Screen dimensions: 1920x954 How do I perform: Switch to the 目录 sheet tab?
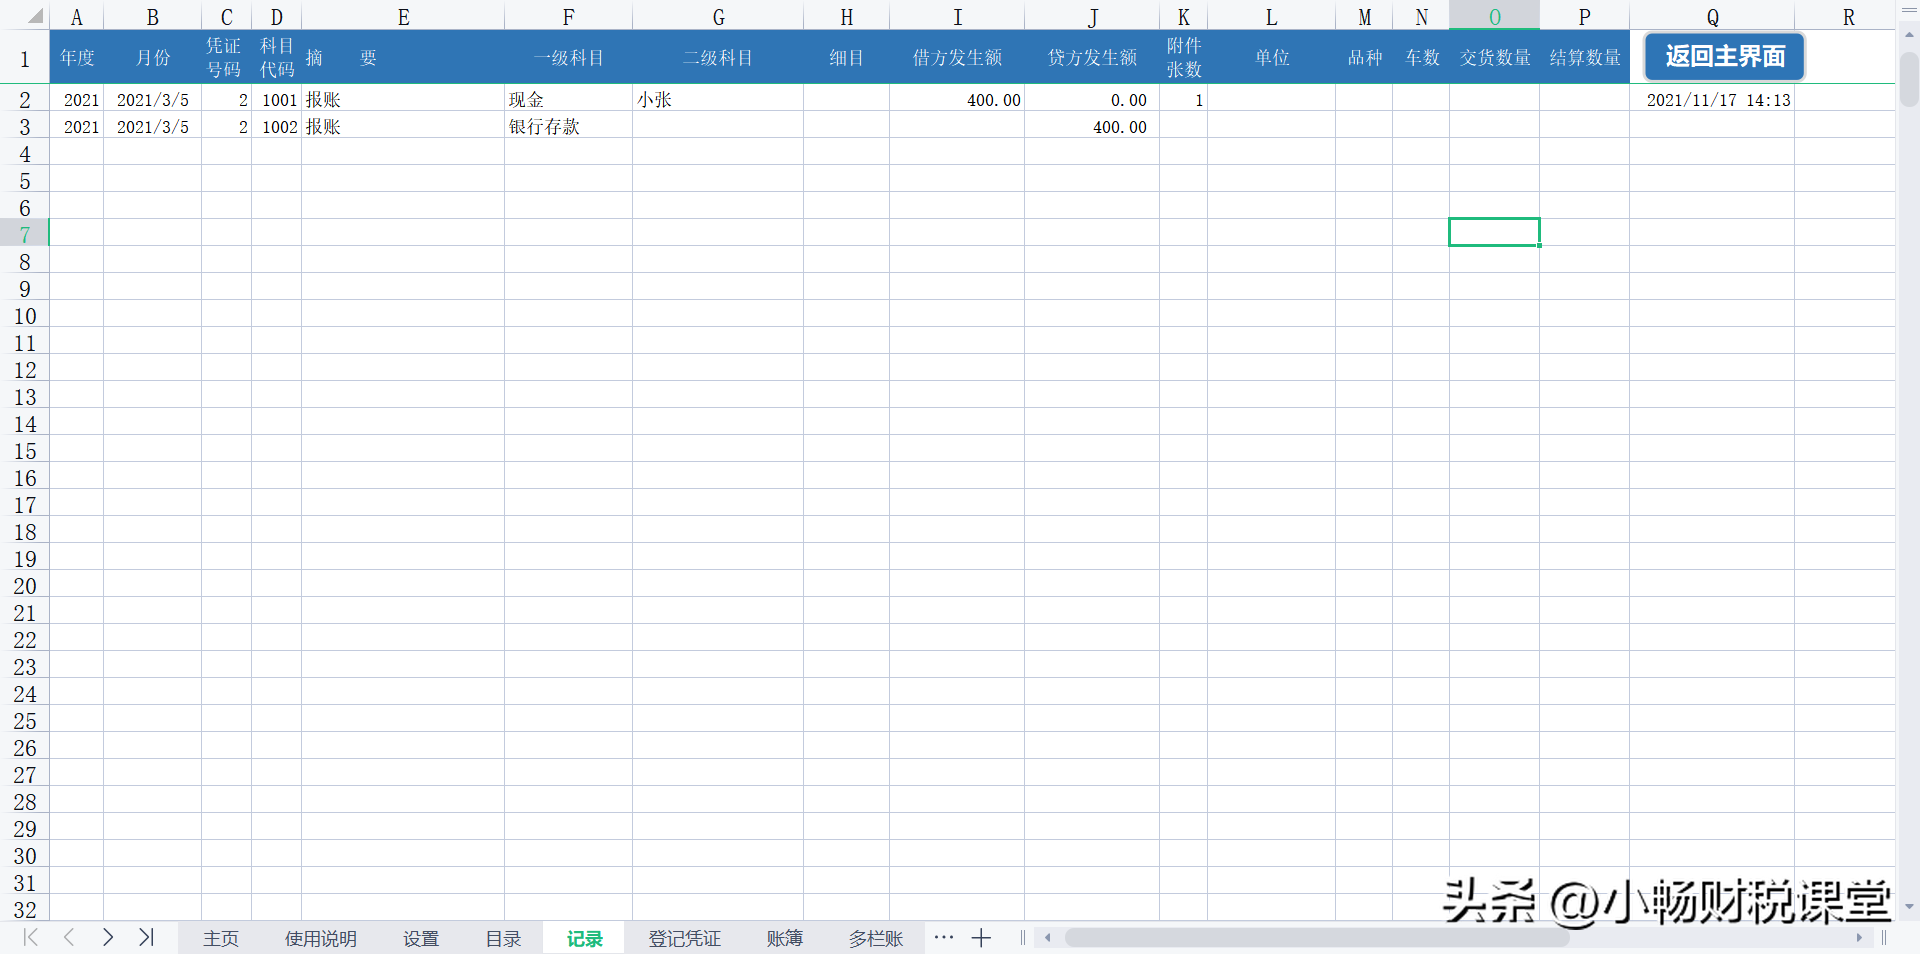[503, 939]
